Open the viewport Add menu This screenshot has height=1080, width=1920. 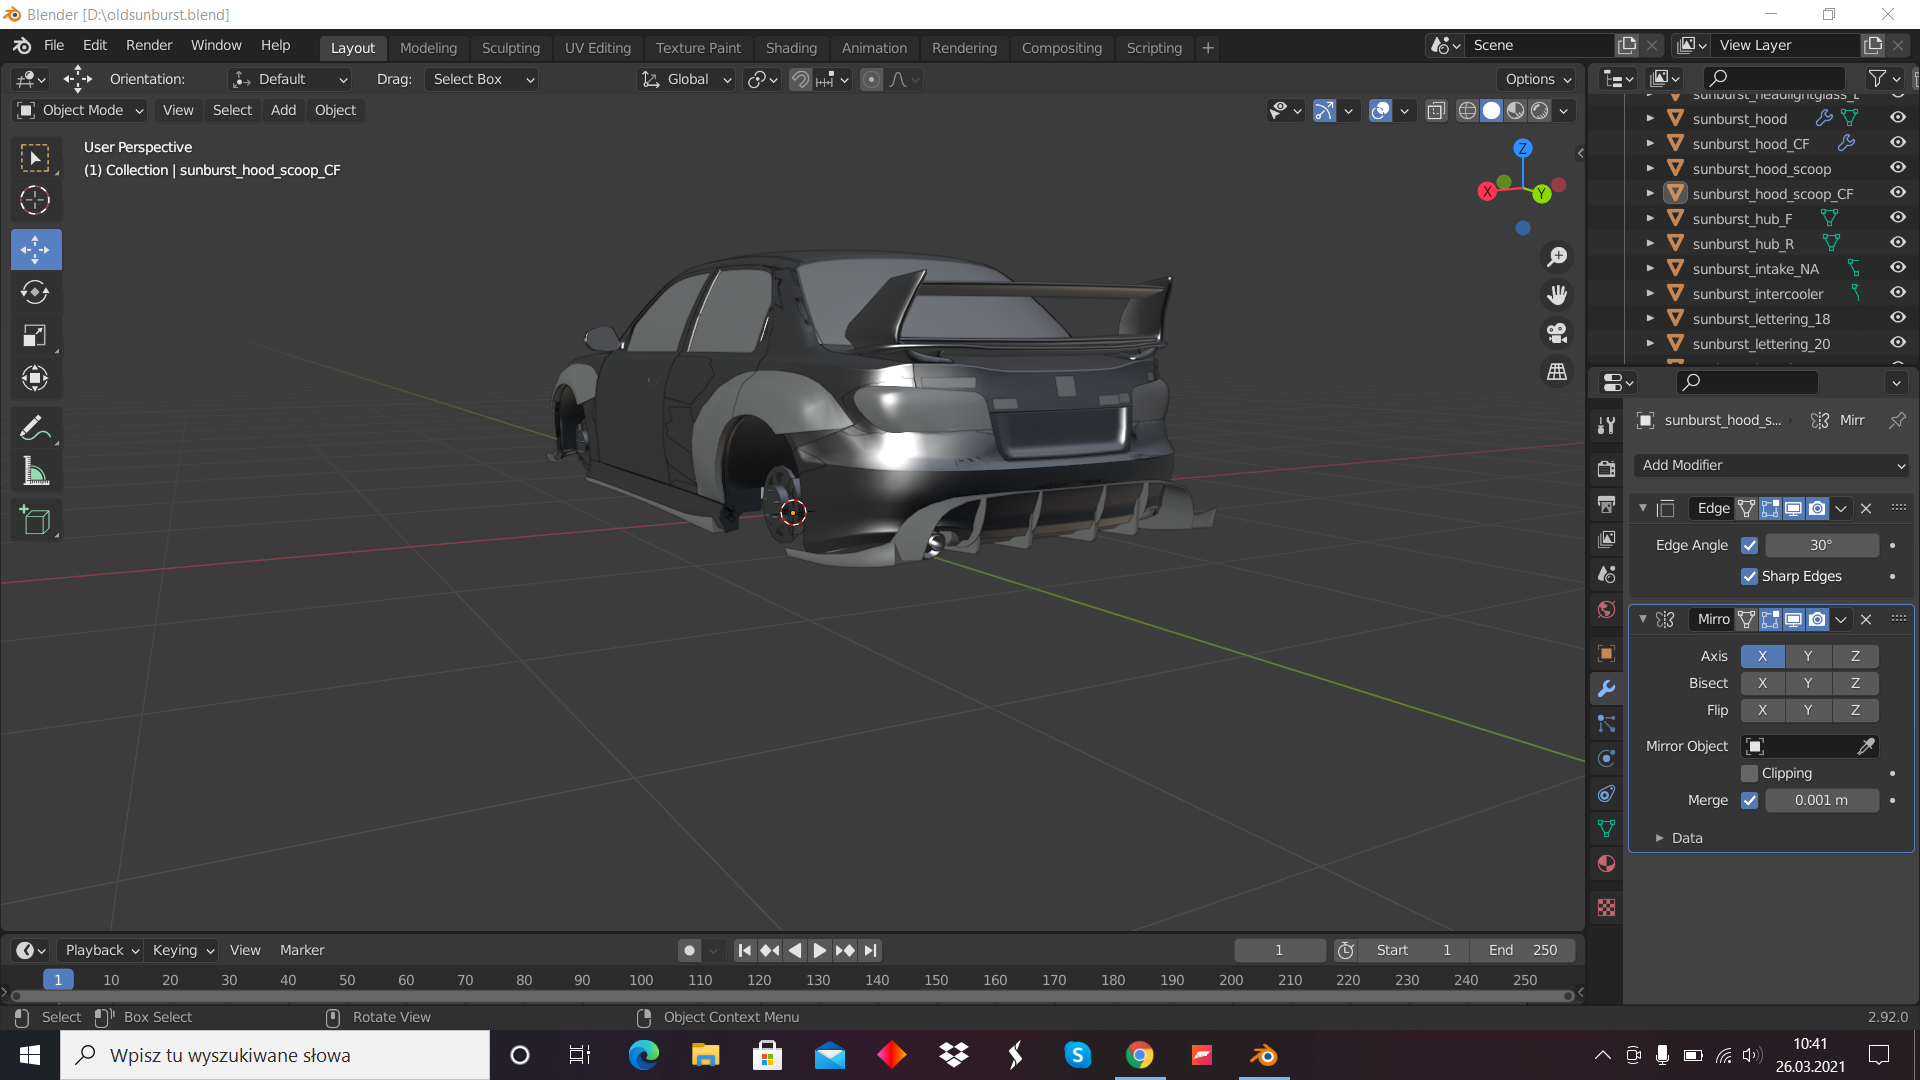tap(283, 110)
